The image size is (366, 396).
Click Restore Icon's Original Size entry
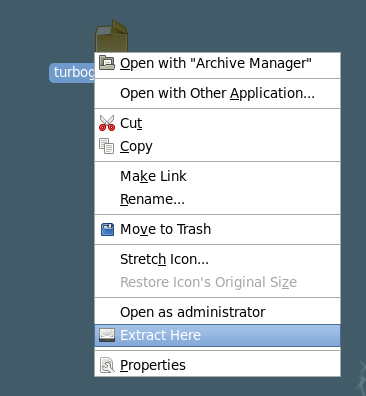[217, 282]
